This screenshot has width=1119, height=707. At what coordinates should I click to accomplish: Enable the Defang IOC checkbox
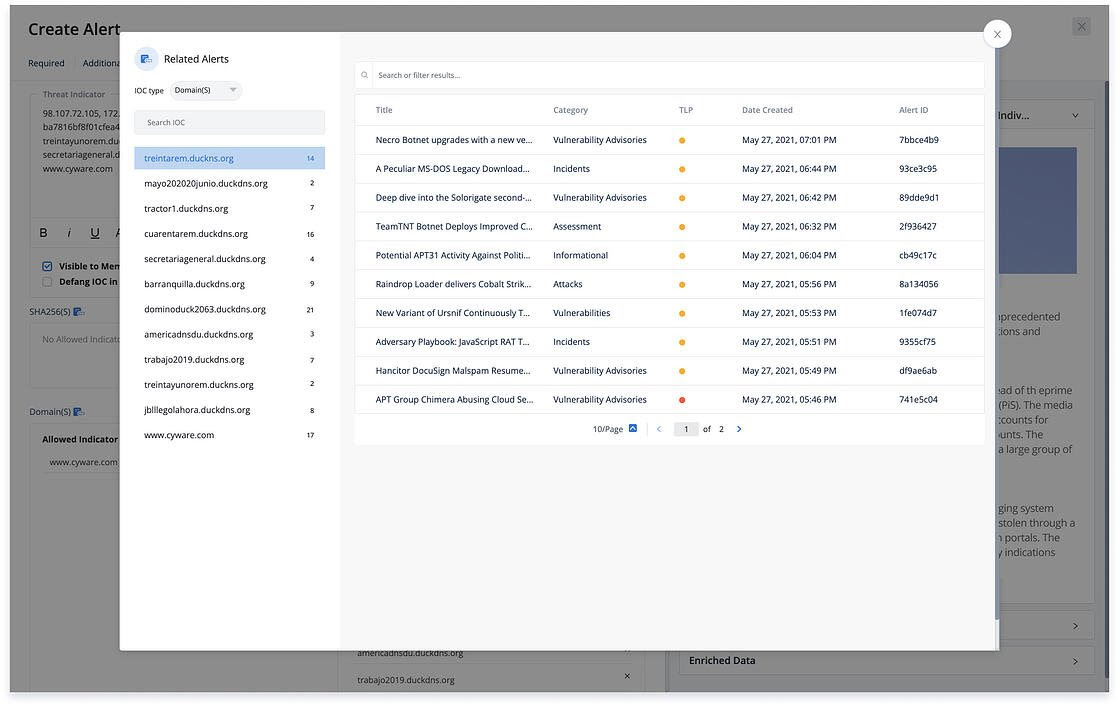click(47, 282)
